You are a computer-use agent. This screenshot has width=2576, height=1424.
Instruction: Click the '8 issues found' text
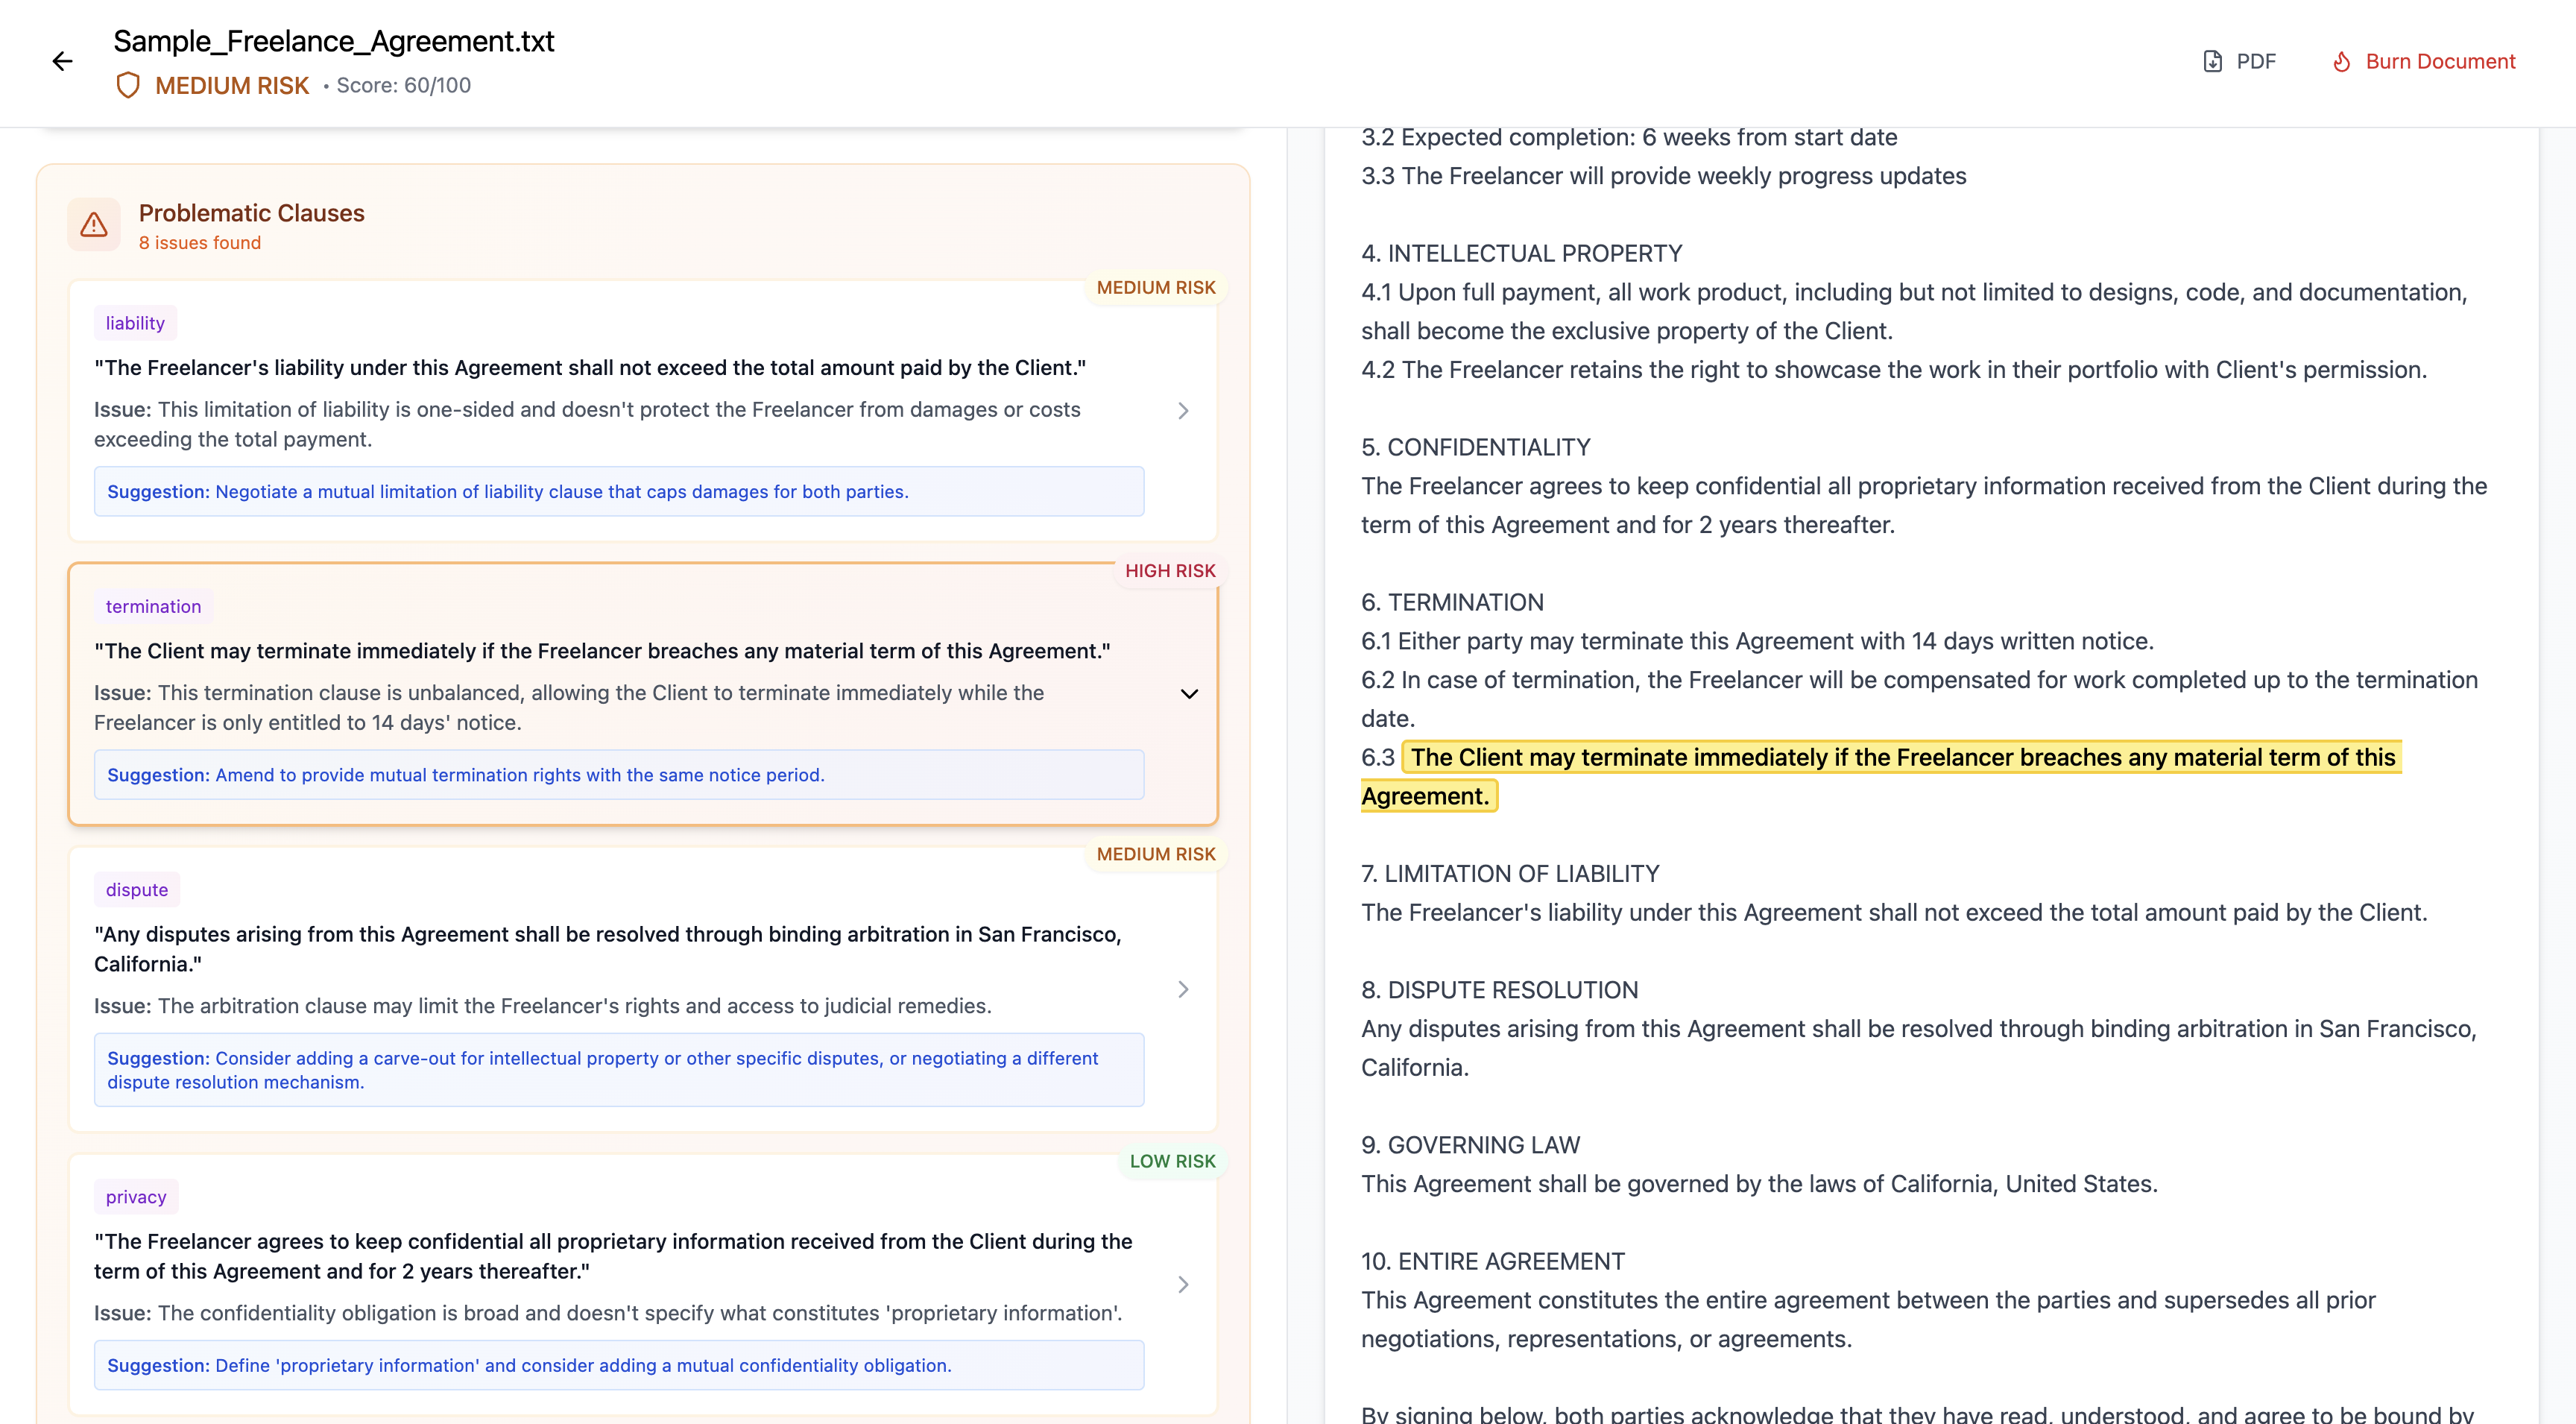tap(200, 243)
